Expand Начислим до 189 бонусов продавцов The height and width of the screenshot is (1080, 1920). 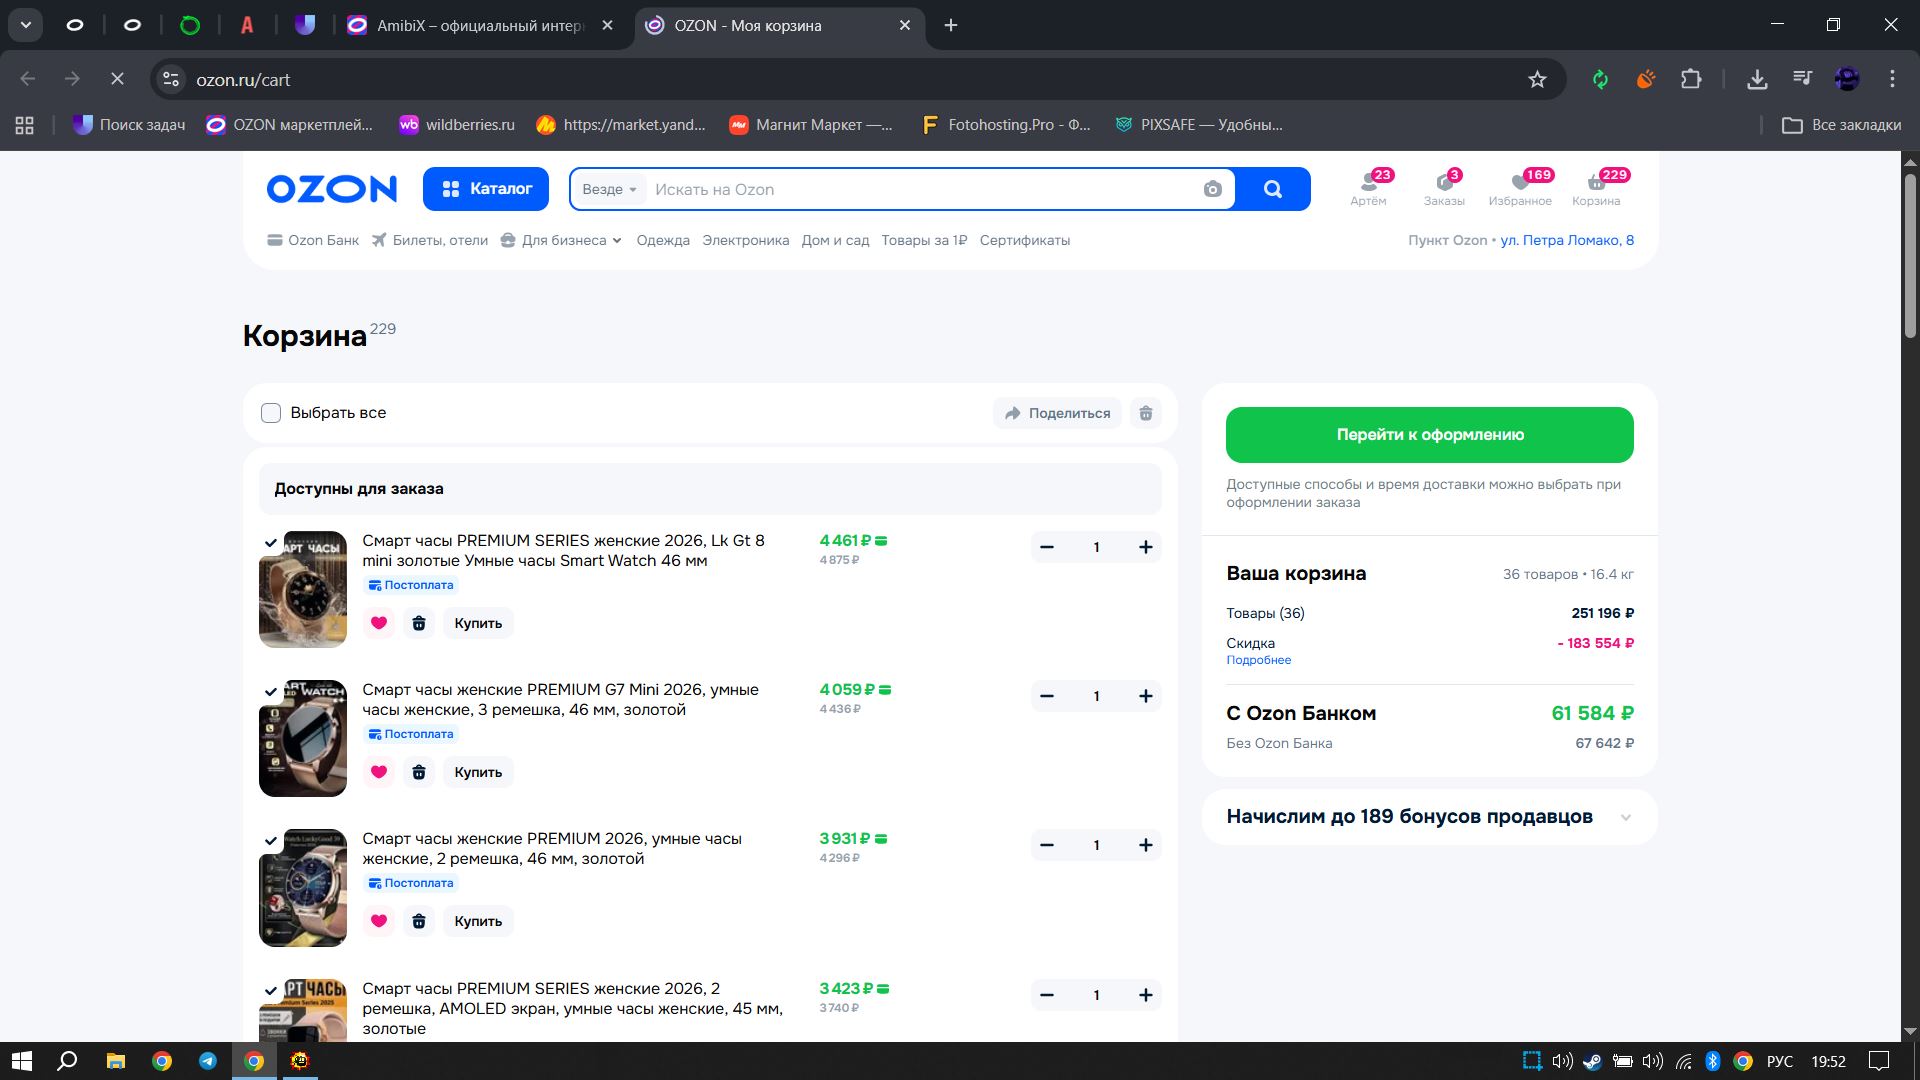point(1625,817)
